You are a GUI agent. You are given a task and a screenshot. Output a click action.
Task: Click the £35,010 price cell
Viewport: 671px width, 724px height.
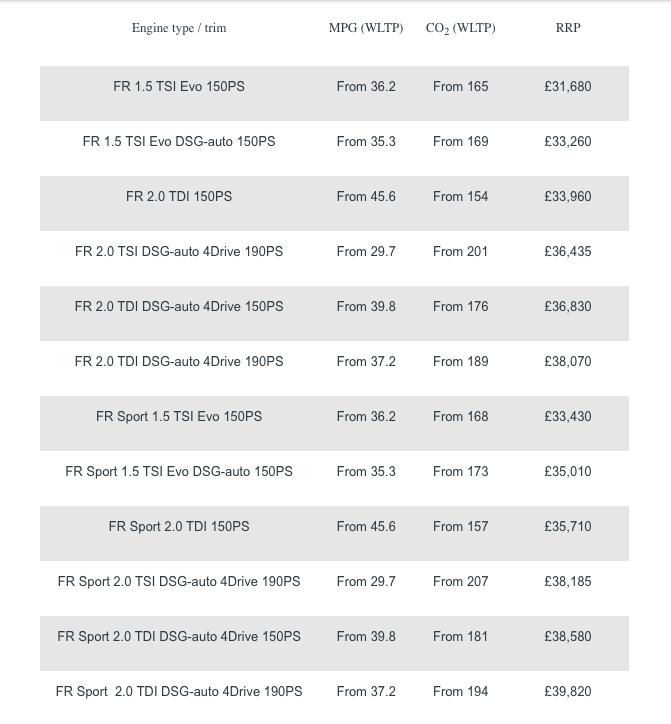coord(568,472)
